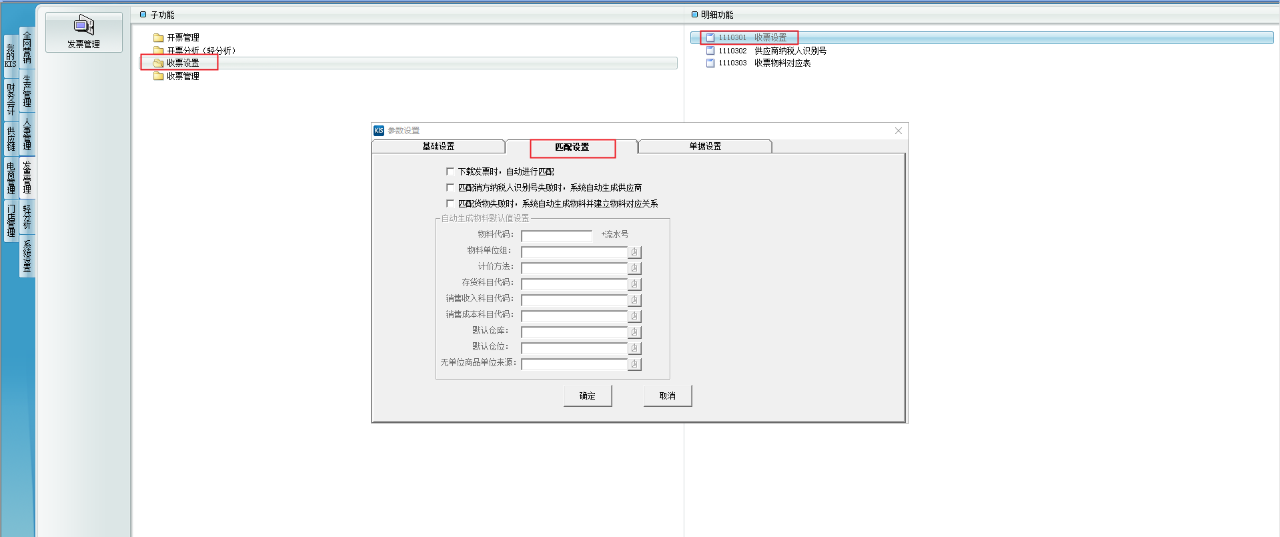Click the 发票管理 module icon
The width and height of the screenshot is (1280, 537).
[x=84, y=32]
